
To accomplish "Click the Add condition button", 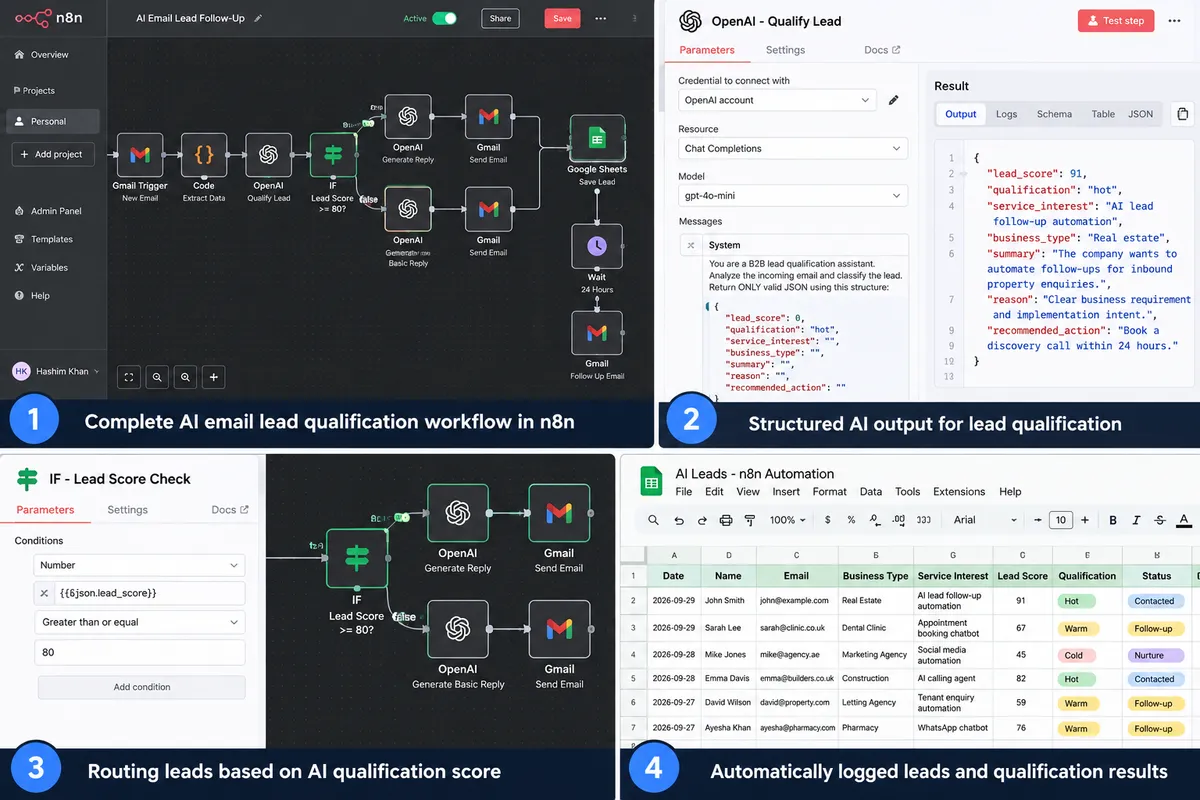I will [141, 687].
